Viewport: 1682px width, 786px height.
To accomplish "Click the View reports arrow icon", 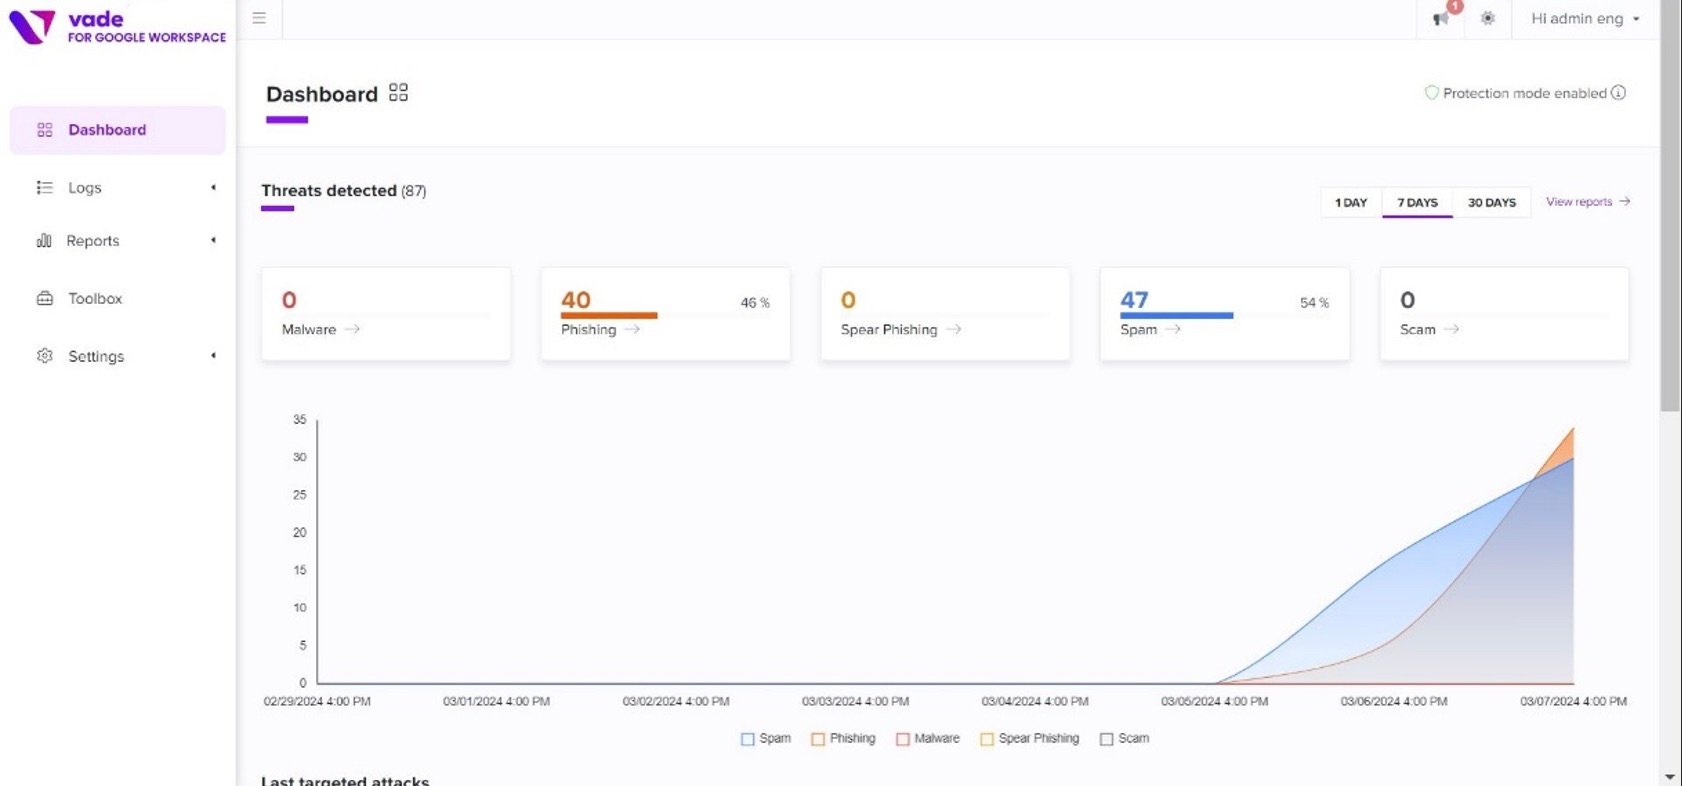I will (x=1625, y=201).
